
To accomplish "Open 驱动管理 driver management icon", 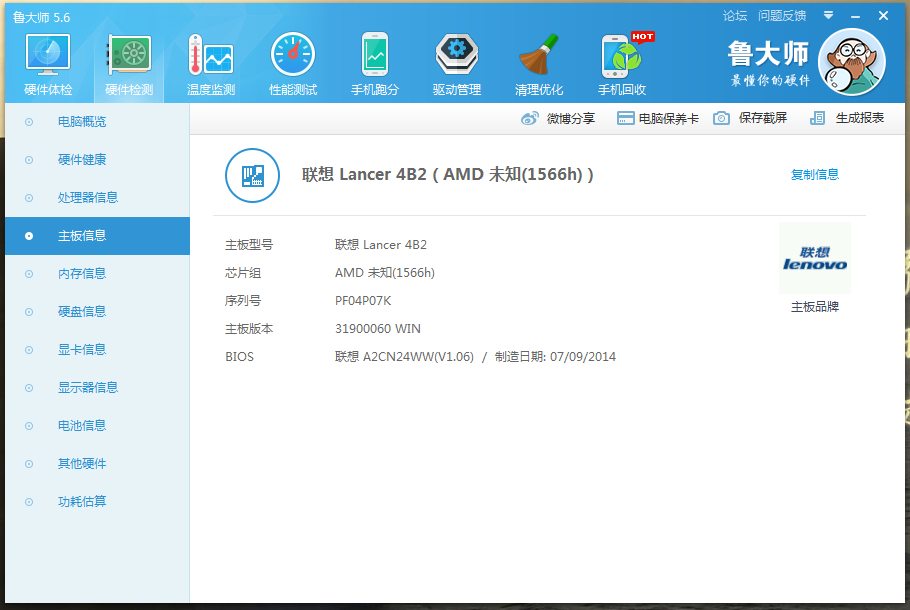I will tap(457, 54).
